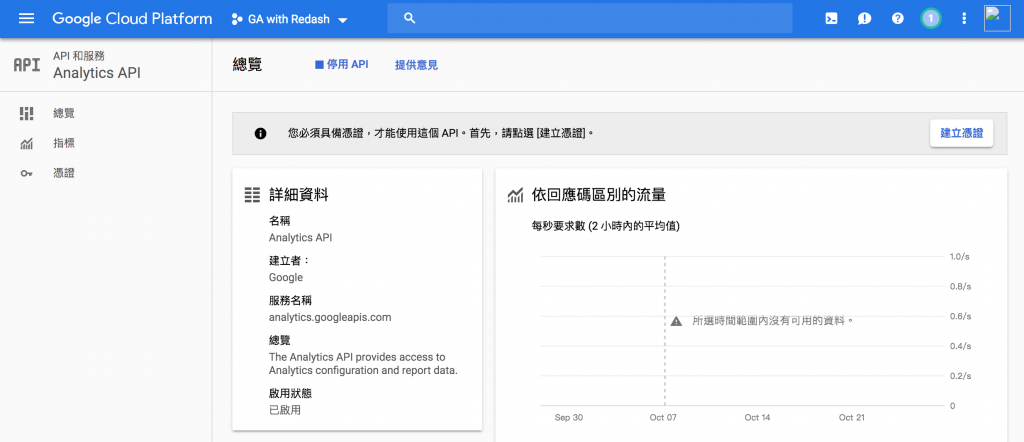
Task: Click the 依回應碼區別的流量 chart title
Action: [x=599, y=195]
